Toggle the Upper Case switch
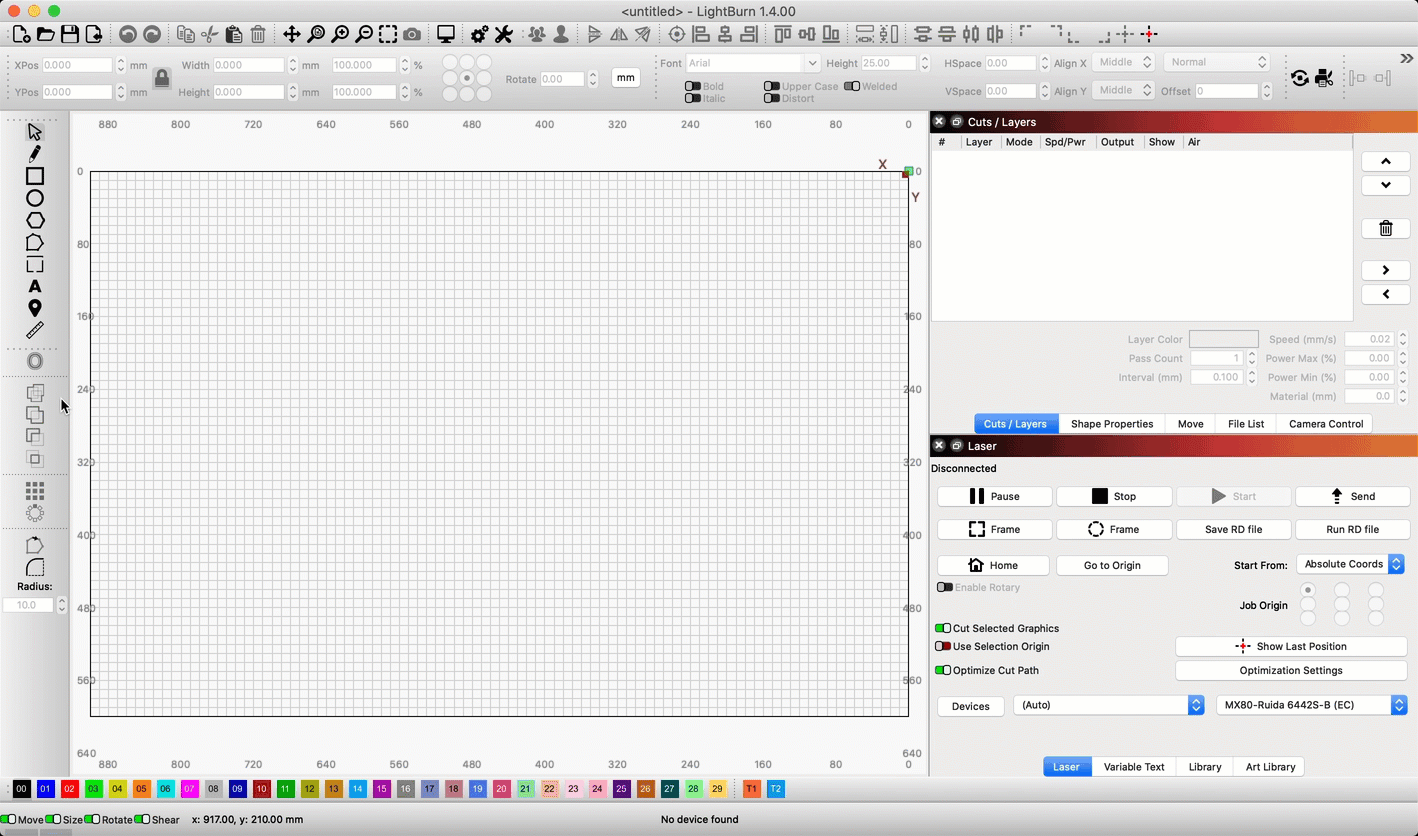 click(771, 87)
